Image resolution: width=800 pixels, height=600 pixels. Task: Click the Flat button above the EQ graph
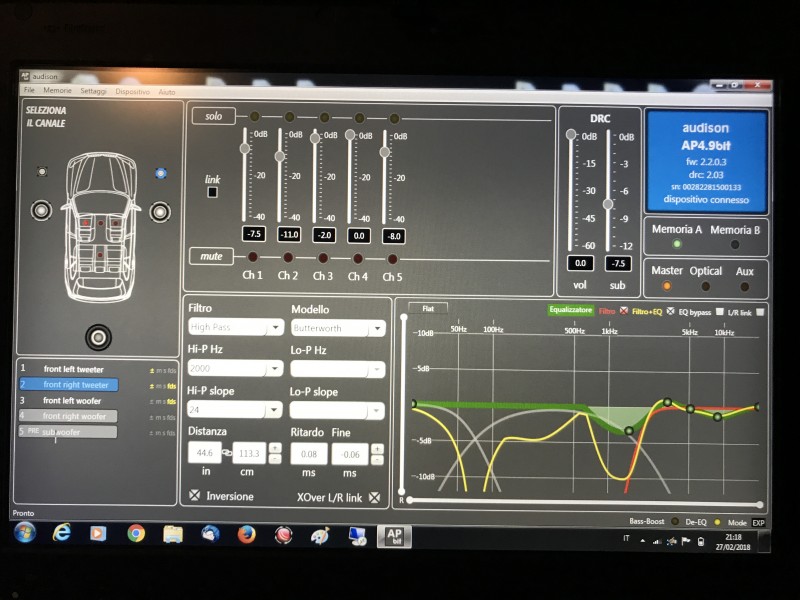[x=428, y=308]
